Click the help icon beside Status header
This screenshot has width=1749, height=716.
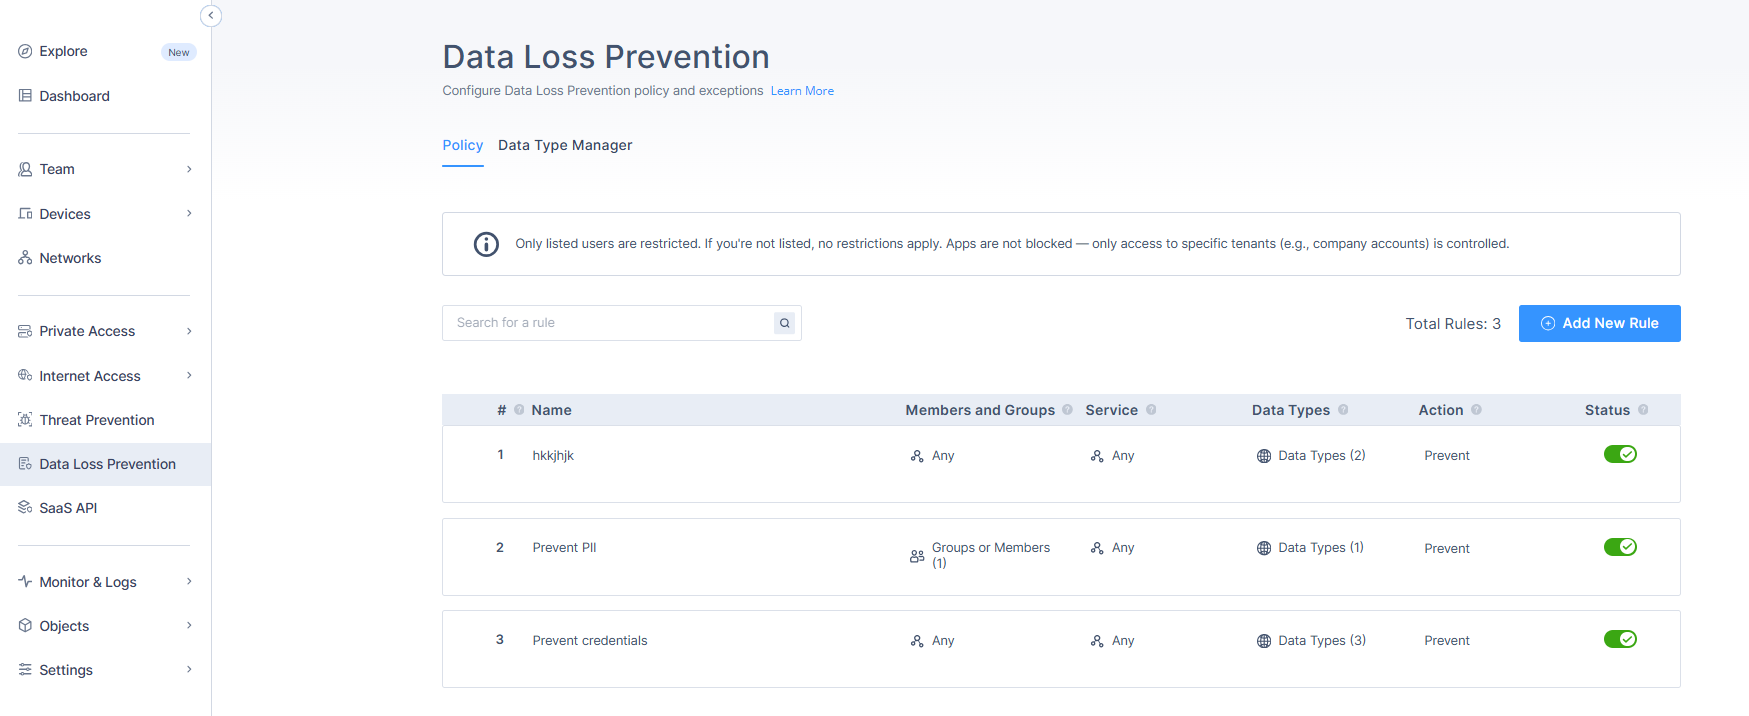coord(1643,410)
